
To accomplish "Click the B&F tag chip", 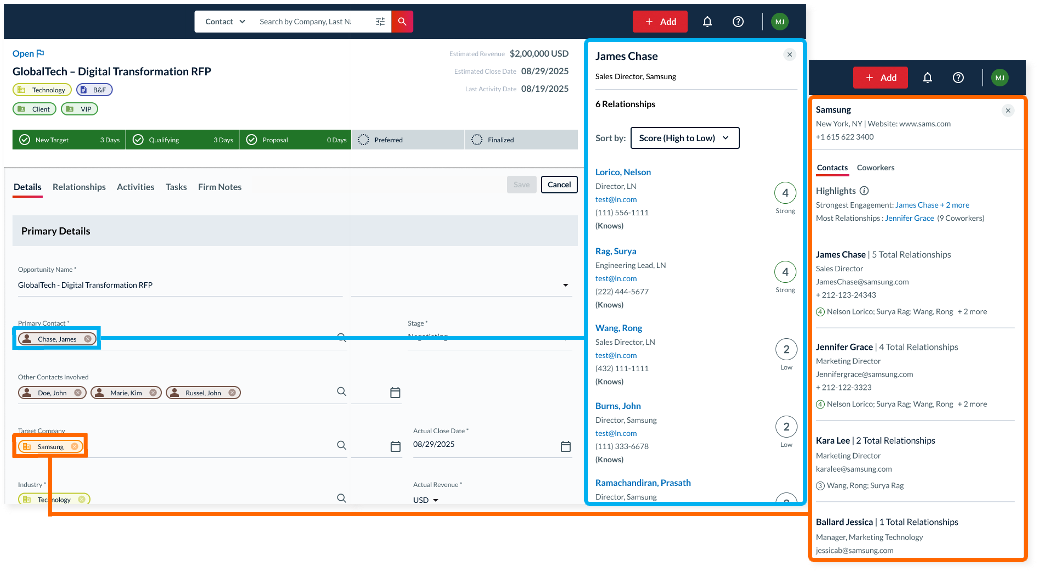I will pos(94,90).
